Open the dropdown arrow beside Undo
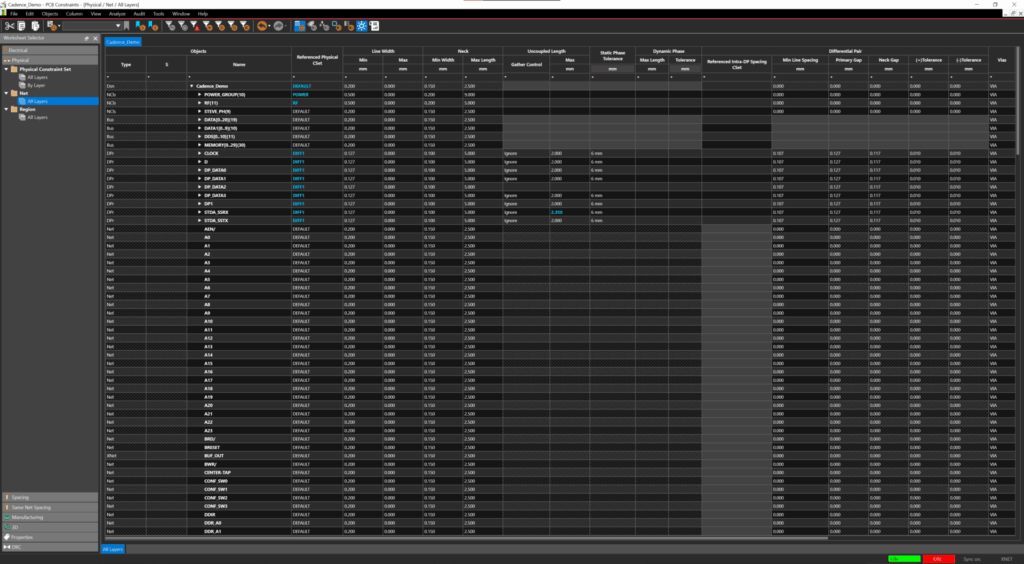 click(x=270, y=26)
